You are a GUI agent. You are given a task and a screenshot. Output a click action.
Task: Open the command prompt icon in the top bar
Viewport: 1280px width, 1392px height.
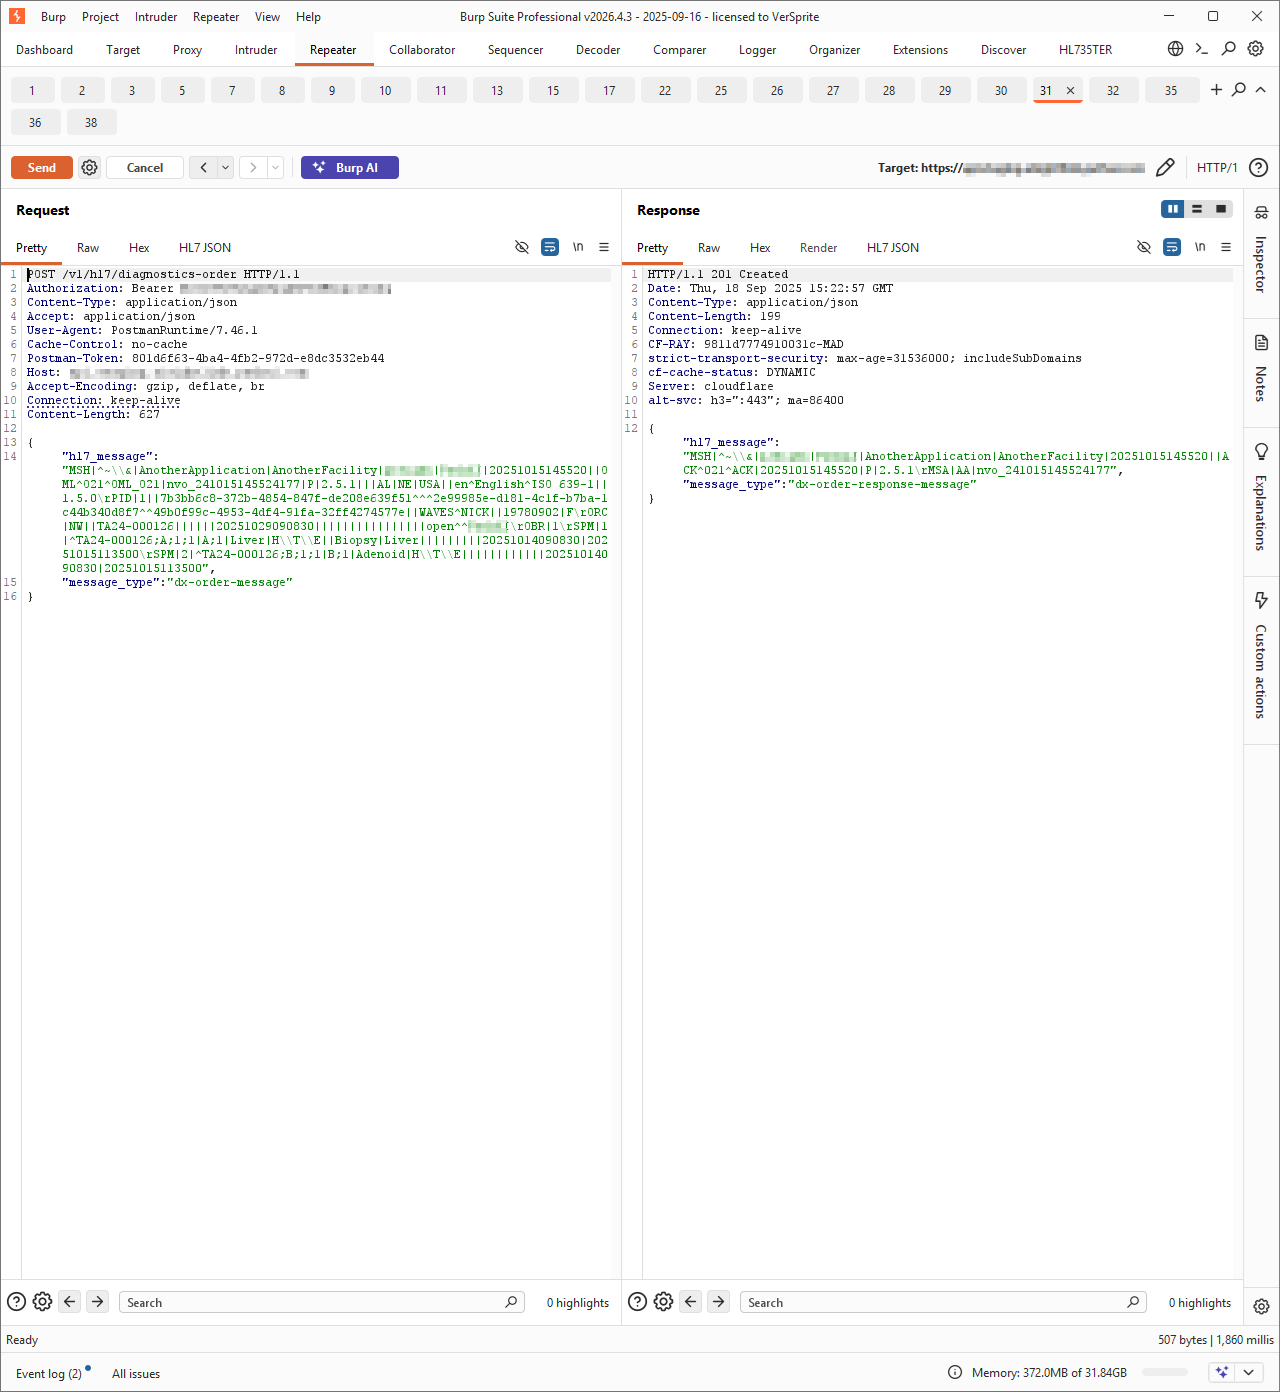[x=1202, y=49]
